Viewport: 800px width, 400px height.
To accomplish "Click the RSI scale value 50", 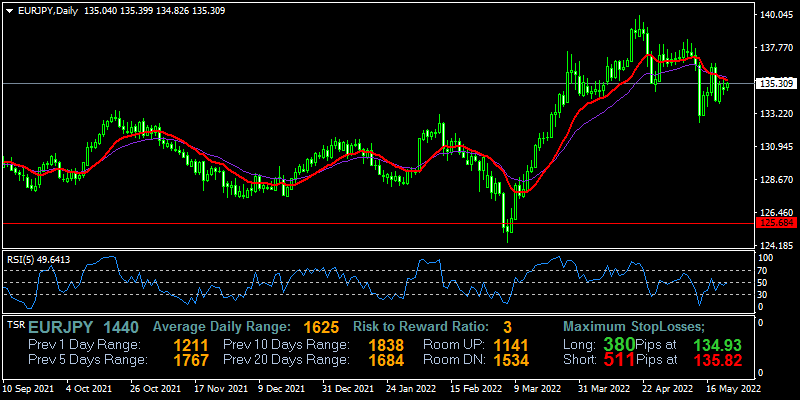I will pyautogui.click(x=764, y=283).
